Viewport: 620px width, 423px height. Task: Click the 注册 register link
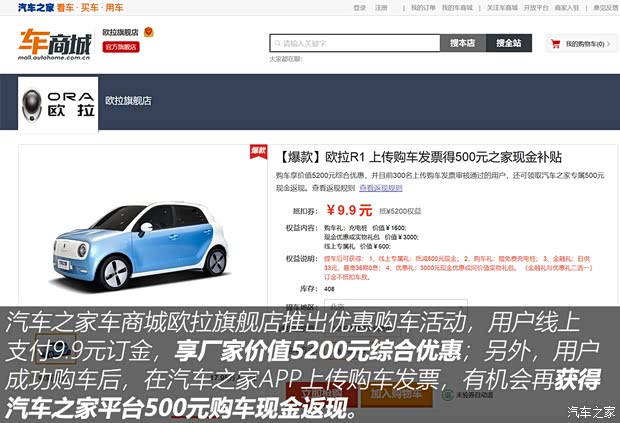[381, 8]
